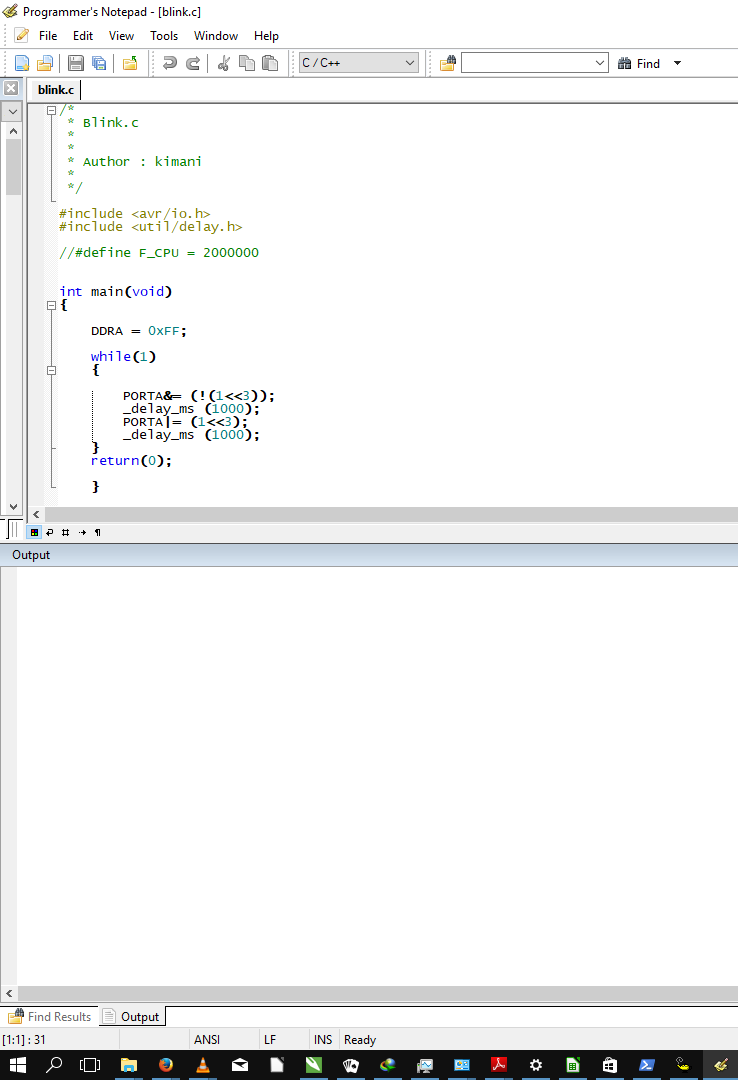Select the blink.c document tab

point(56,90)
